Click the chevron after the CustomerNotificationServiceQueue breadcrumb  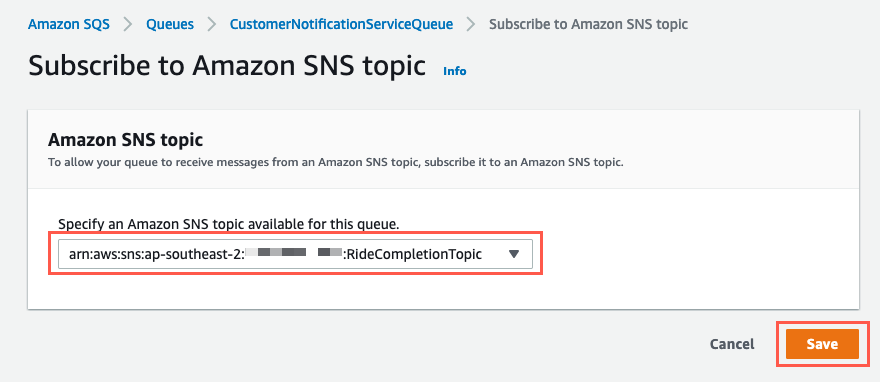click(471, 24)
